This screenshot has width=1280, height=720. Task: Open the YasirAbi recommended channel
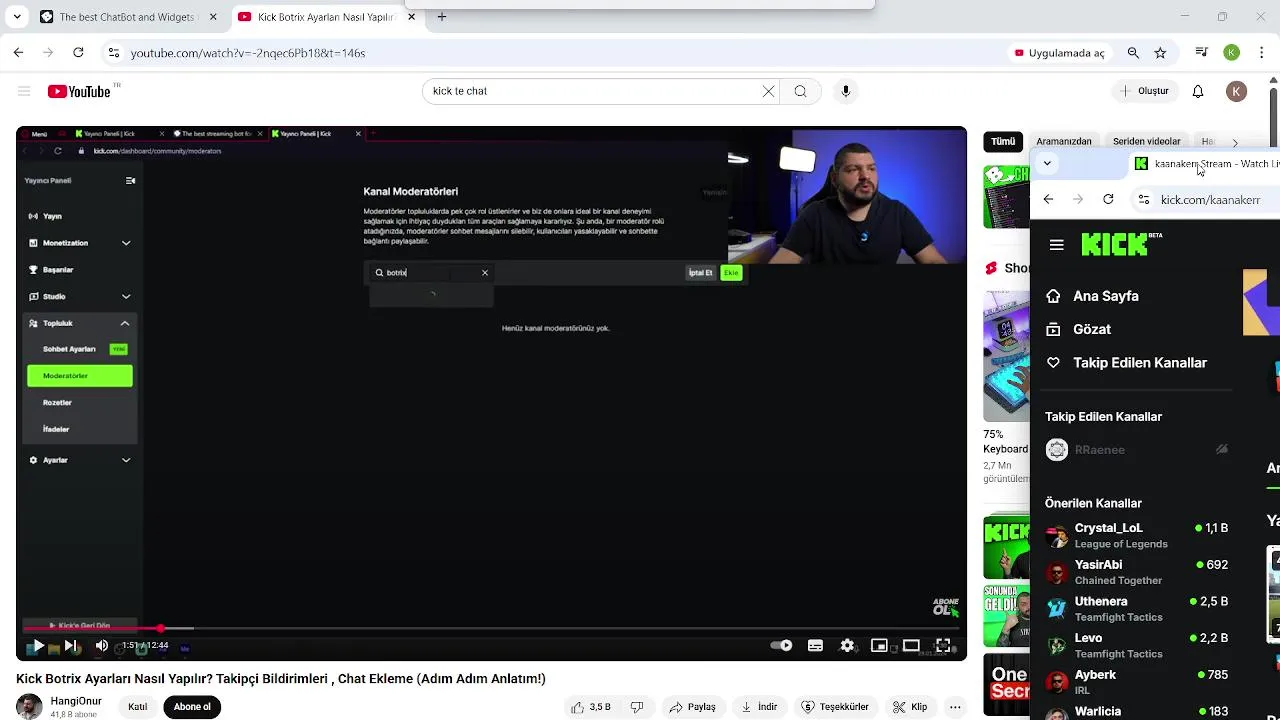1136,572
